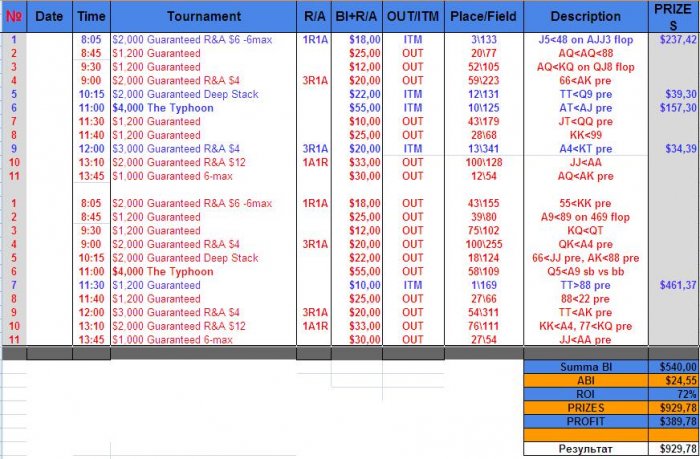700x459 pixels.
Task: Select description 55<KK pre
Action: tap(586, 204)
